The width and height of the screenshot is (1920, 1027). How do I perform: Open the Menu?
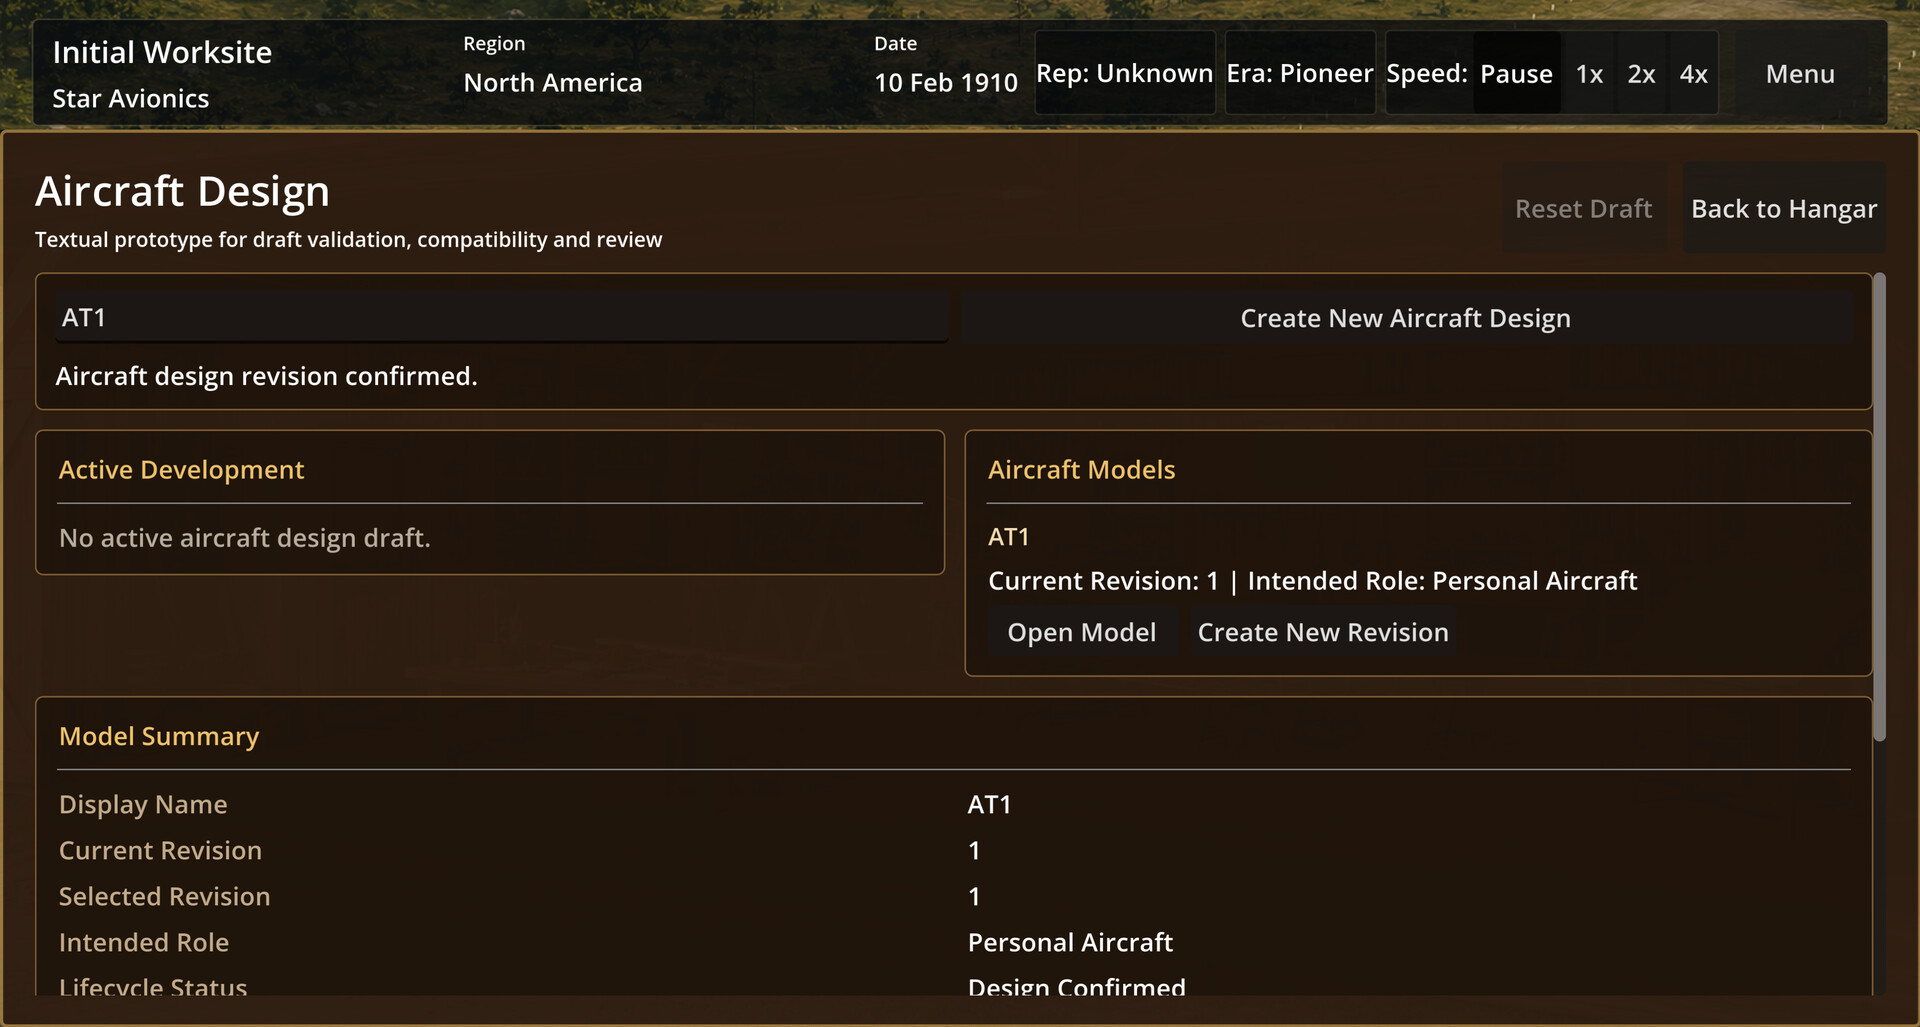coord(1800,73)
